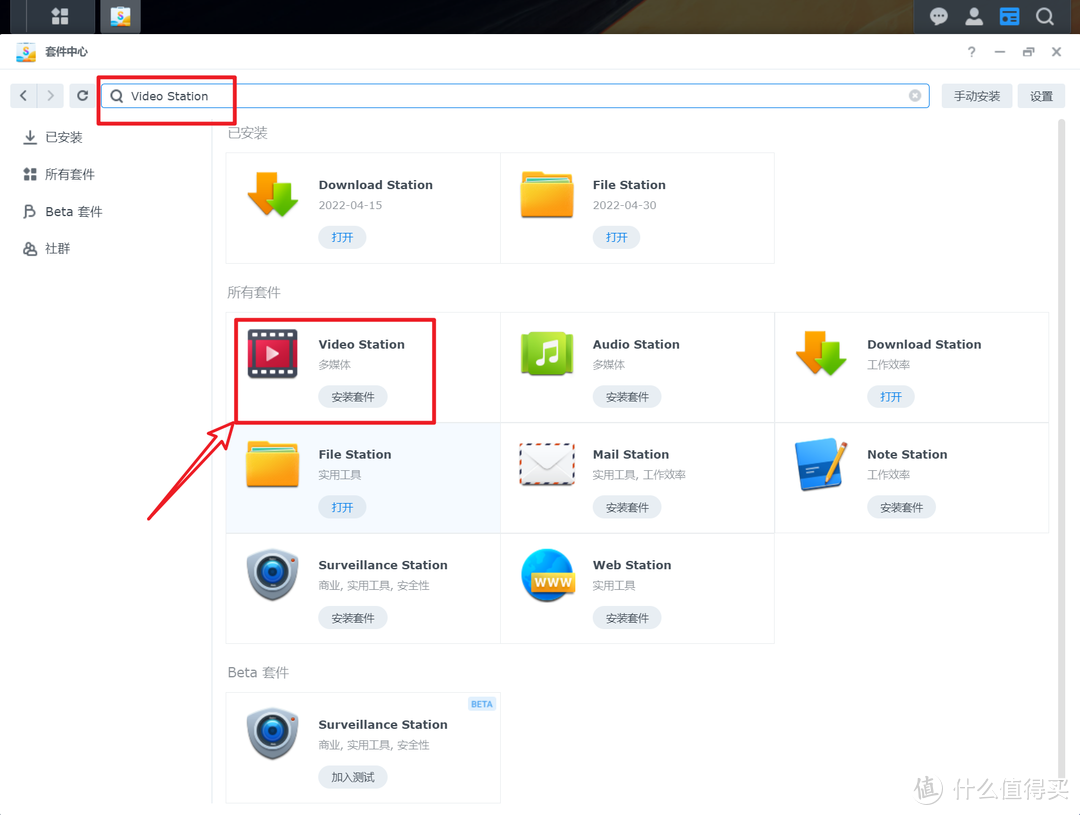Open installed Download Station via 打开 in 已安装

(342, 237)
